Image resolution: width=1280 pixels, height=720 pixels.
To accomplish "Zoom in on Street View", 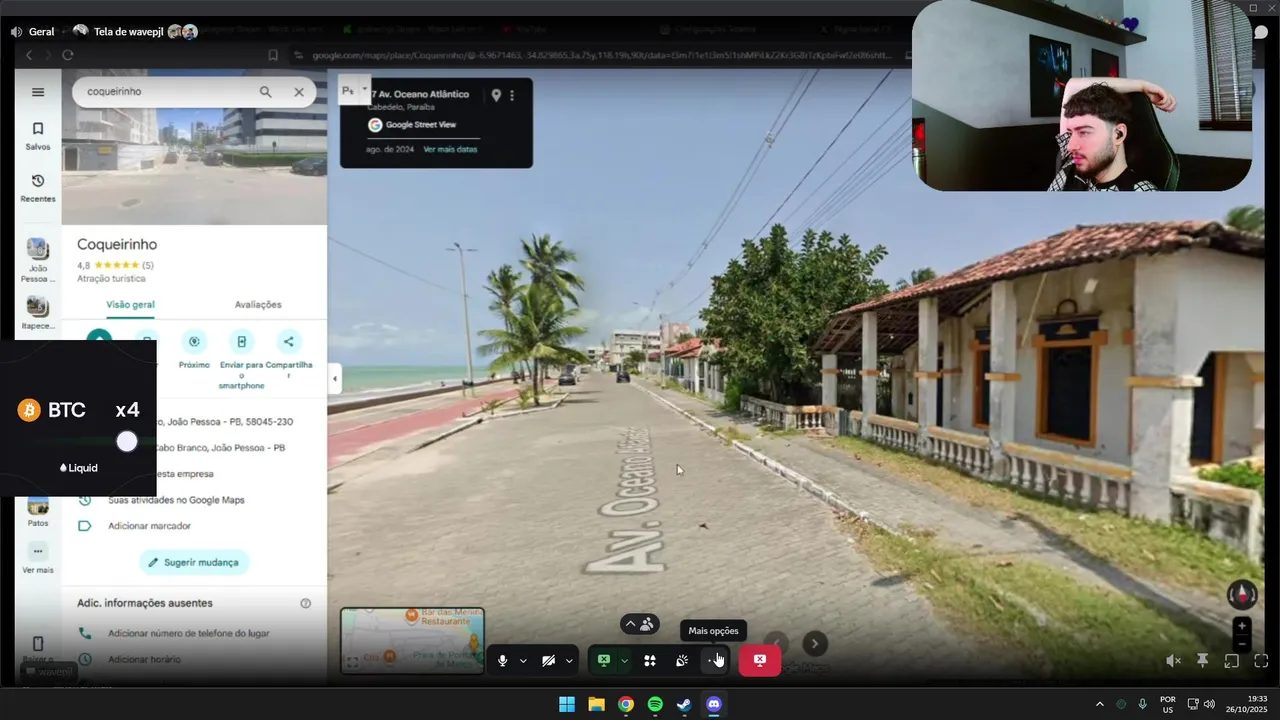I will [1242, 626].
